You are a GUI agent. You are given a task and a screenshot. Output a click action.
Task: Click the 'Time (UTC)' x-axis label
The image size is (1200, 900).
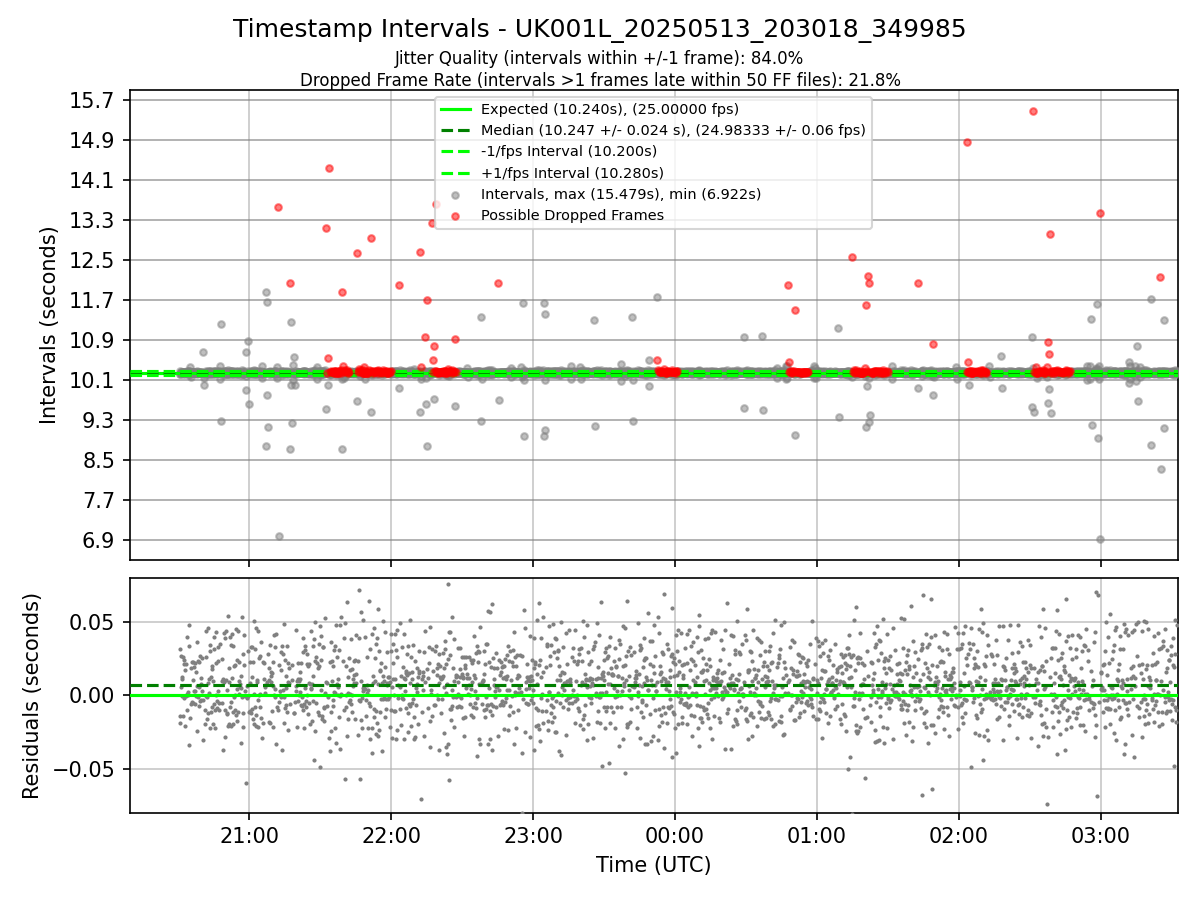coord(653,865)
